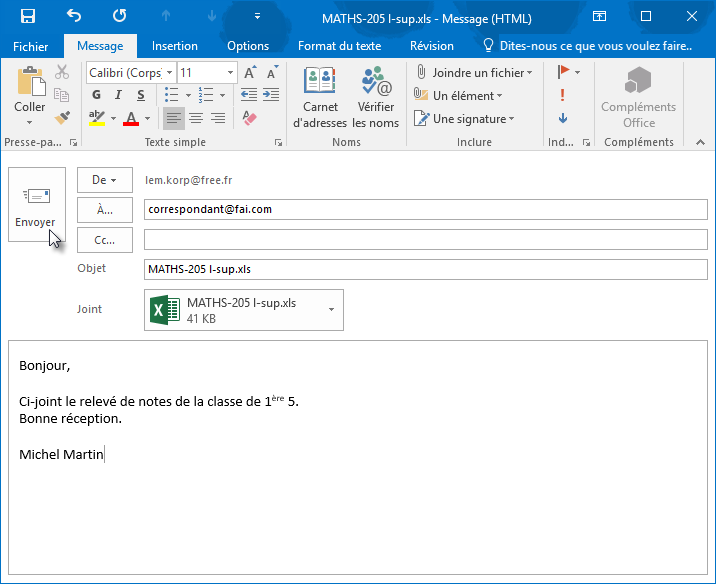Click the format painter brush icon

(x=62, y=118)
